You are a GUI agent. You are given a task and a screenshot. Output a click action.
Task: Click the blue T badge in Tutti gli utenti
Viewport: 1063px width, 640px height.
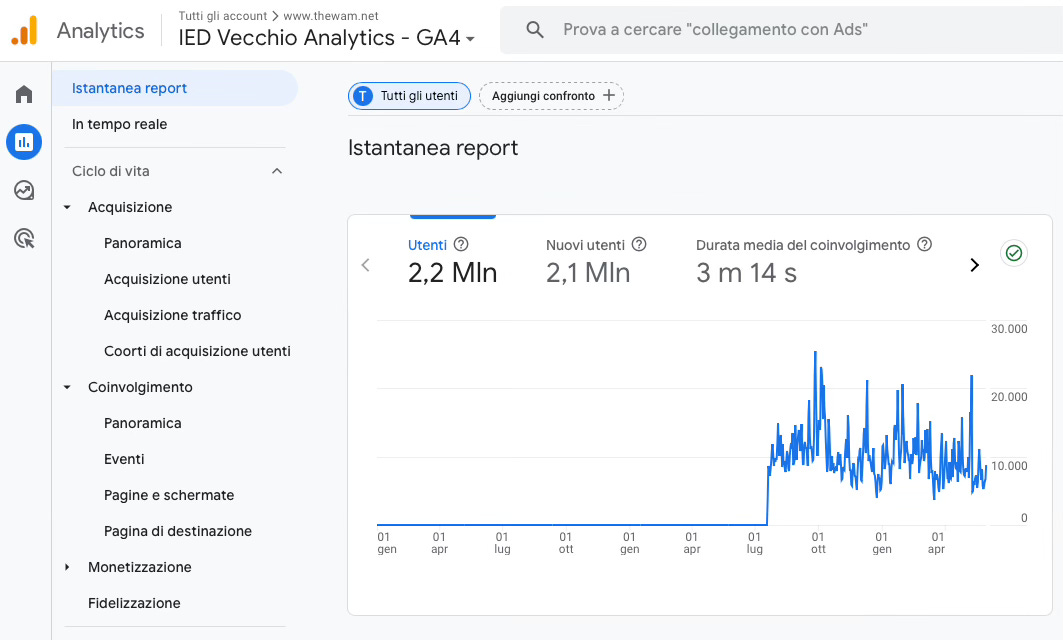(x=363, y=96)
